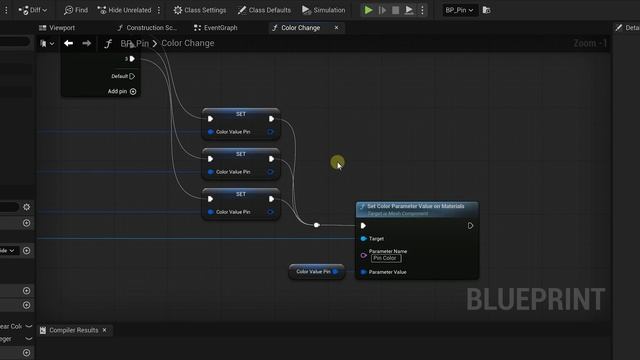
Task: Click the Stop playback button
Action: [396, 10]
